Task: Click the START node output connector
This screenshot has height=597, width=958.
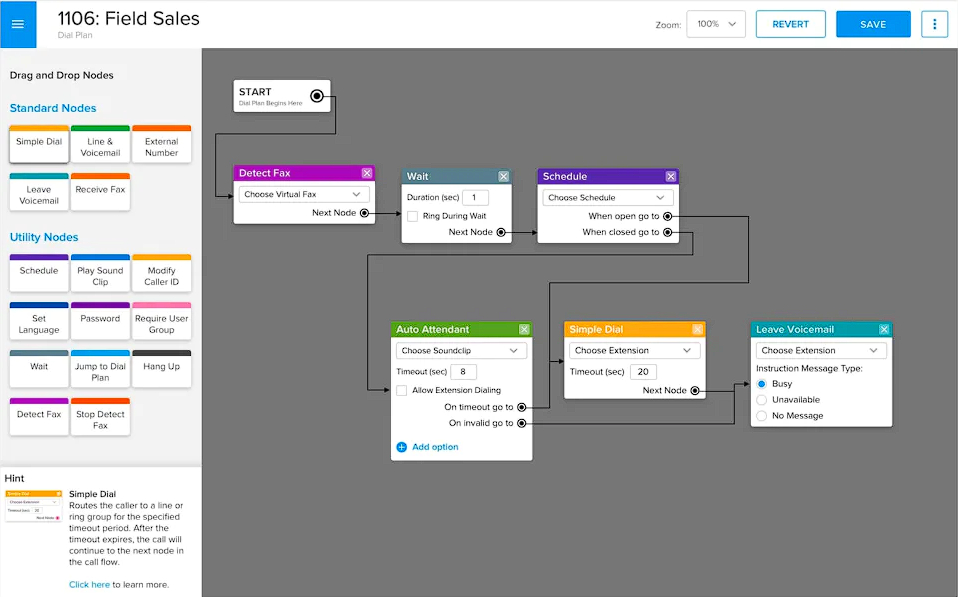Action: [317, 96]
